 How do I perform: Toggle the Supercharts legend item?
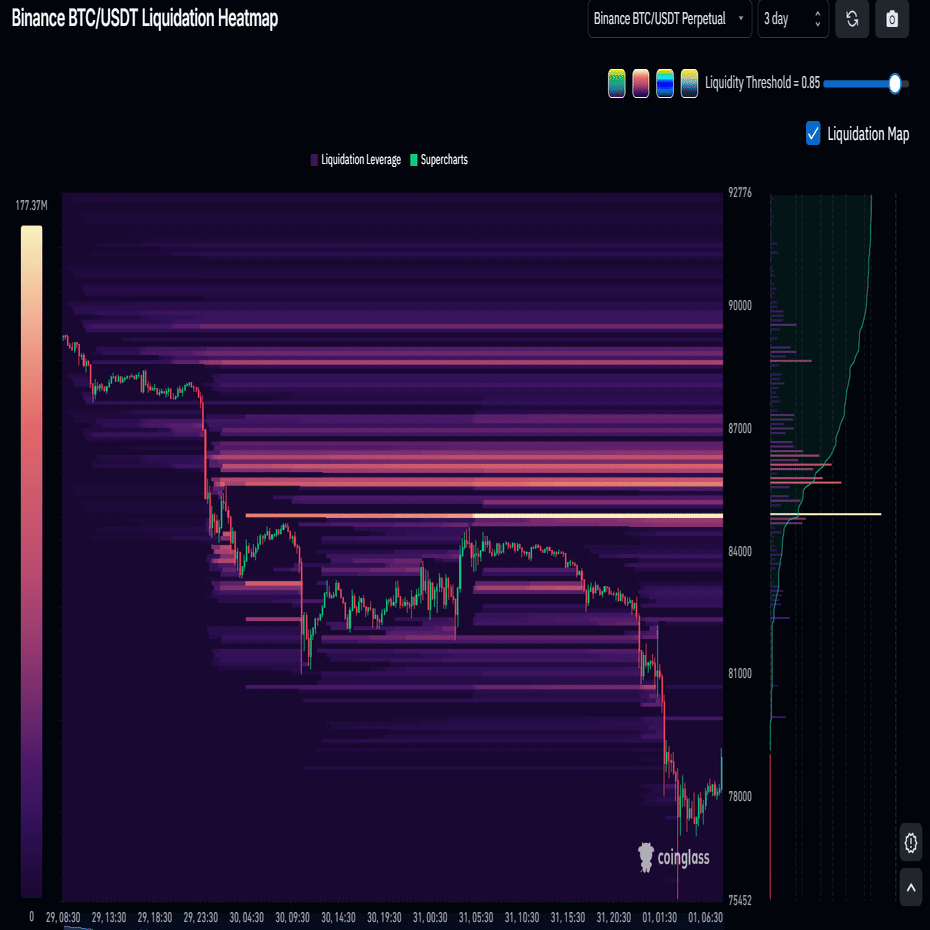coord(439,160)
